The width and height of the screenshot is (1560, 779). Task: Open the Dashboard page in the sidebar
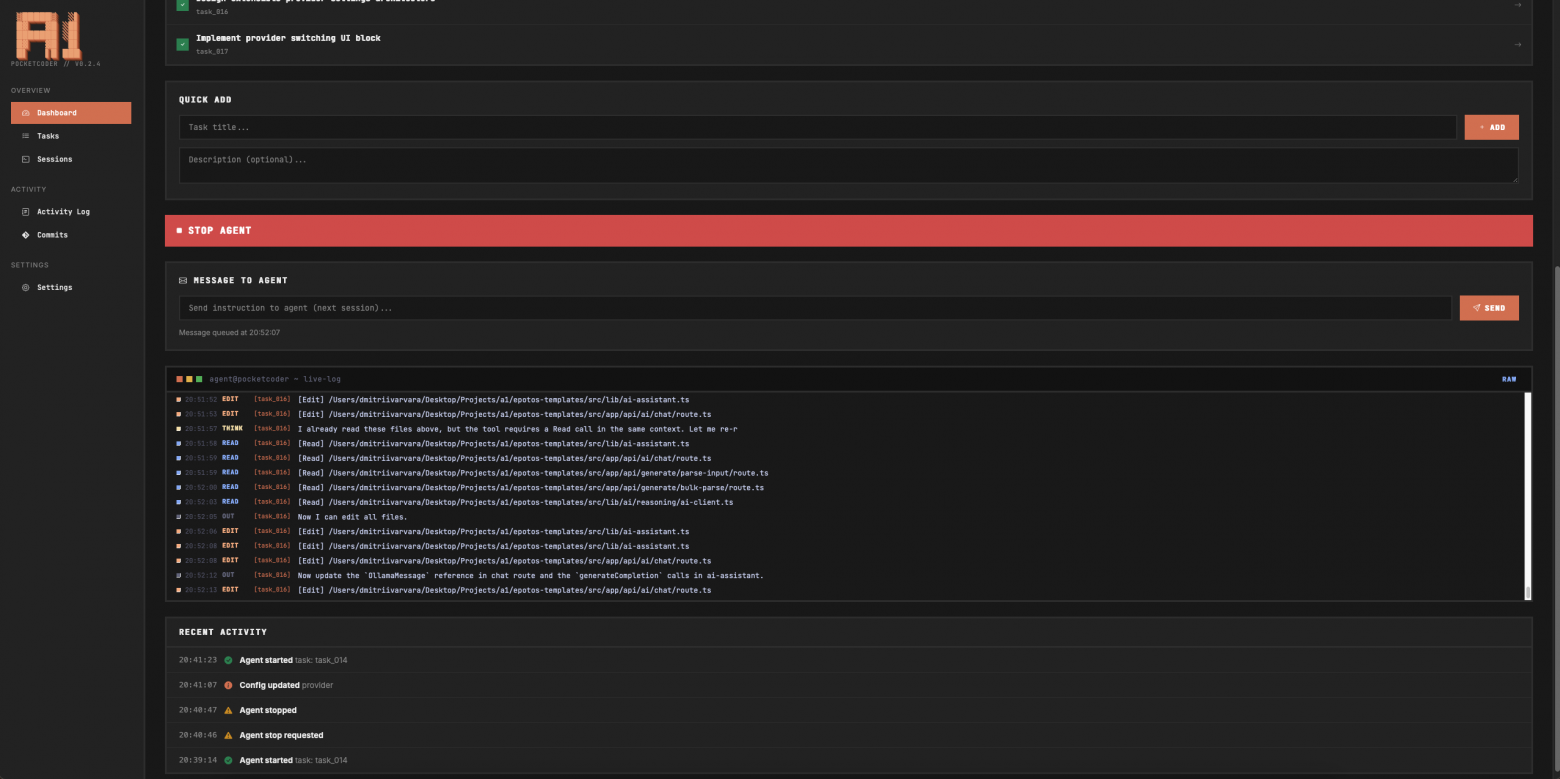pos(71,113)
